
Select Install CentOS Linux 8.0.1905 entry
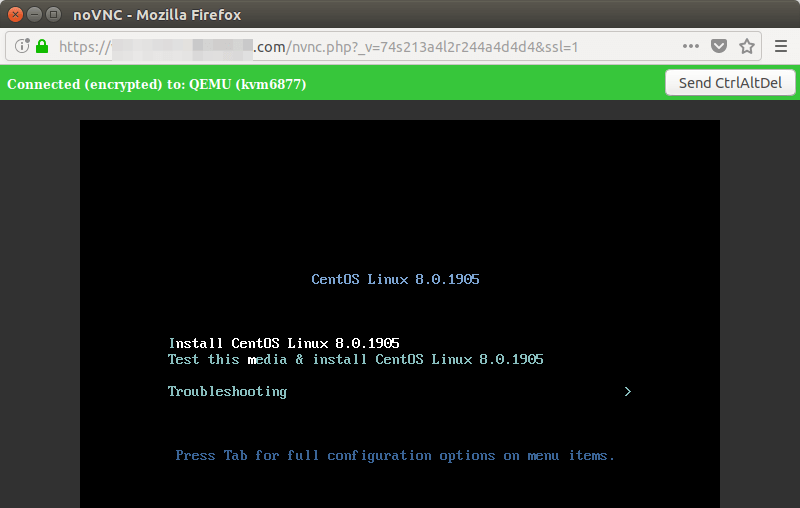click(x=284, y=343)
